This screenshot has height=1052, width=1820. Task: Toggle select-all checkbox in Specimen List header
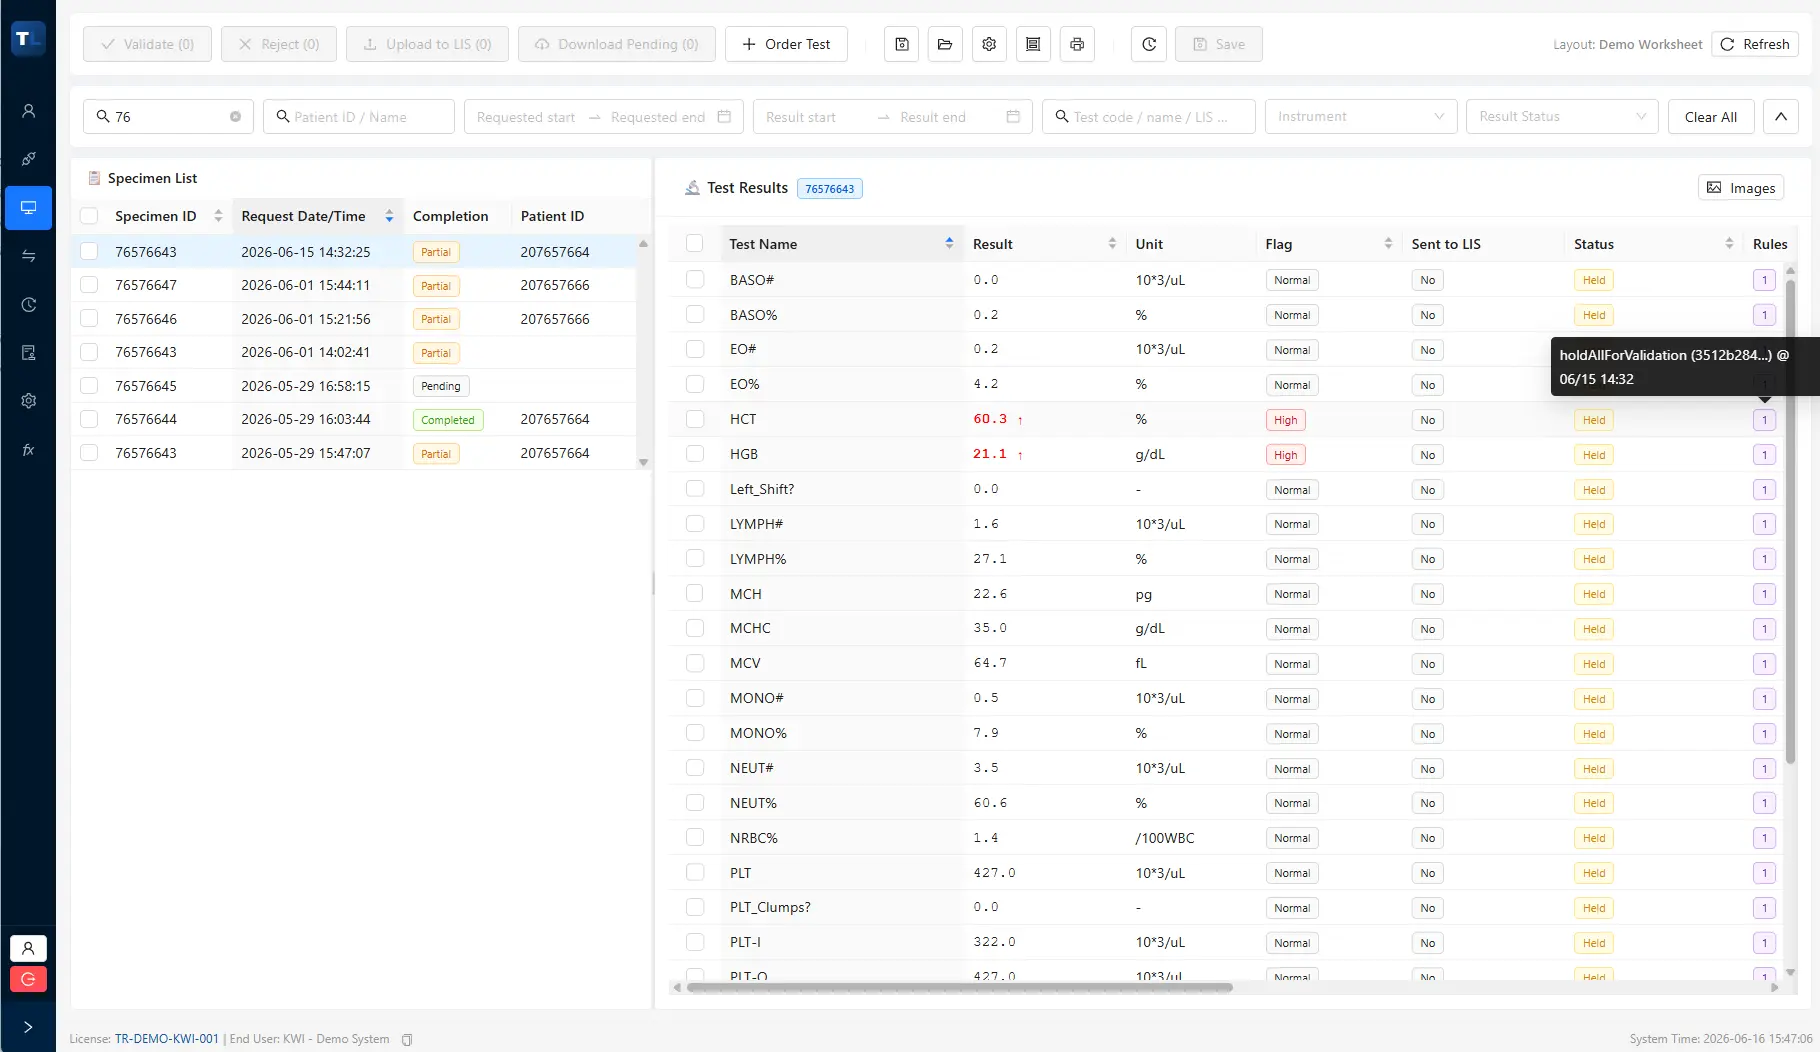point(89,216)
